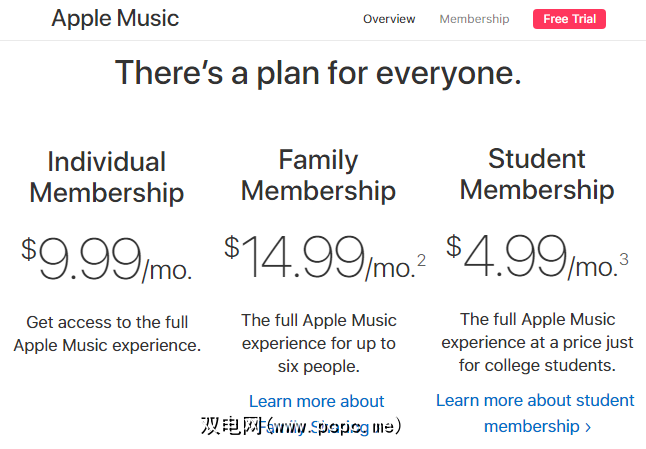Click the $9.99/mo. individual price
646x449 pixels.
coord(107,261)
